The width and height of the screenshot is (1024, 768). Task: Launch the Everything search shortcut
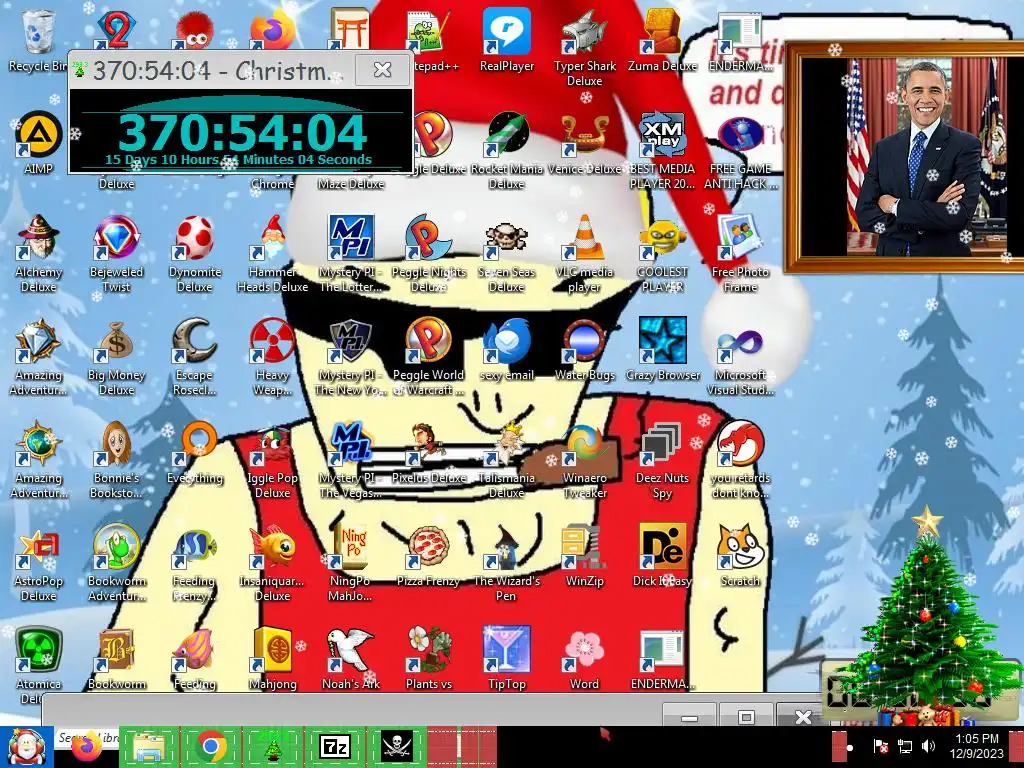pos(195,452)
